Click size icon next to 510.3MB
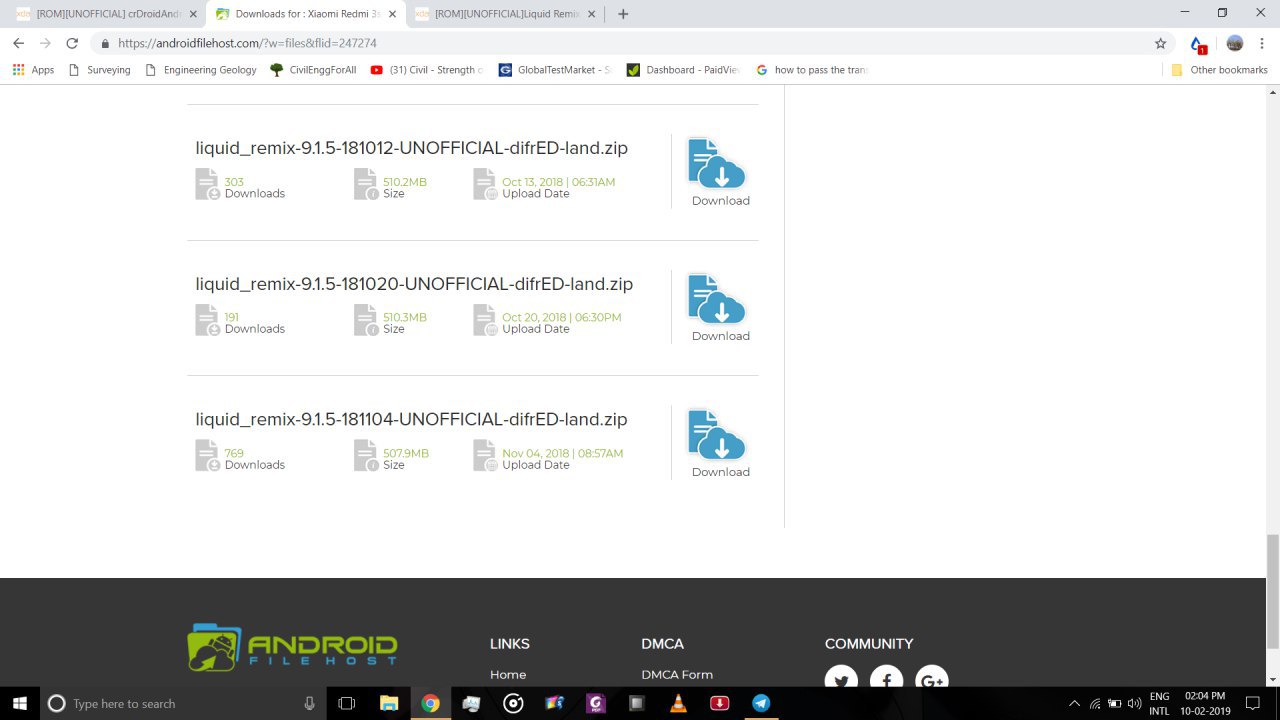 pyautogui.click(x=366, y=320)
